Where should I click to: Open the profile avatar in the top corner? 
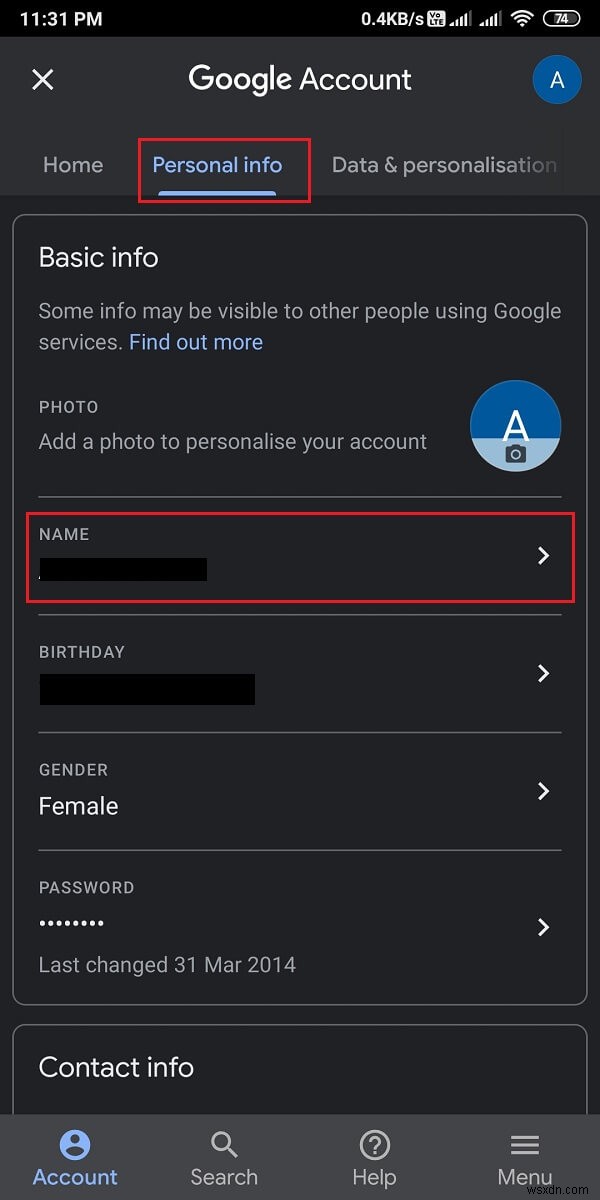pos(557,79)
